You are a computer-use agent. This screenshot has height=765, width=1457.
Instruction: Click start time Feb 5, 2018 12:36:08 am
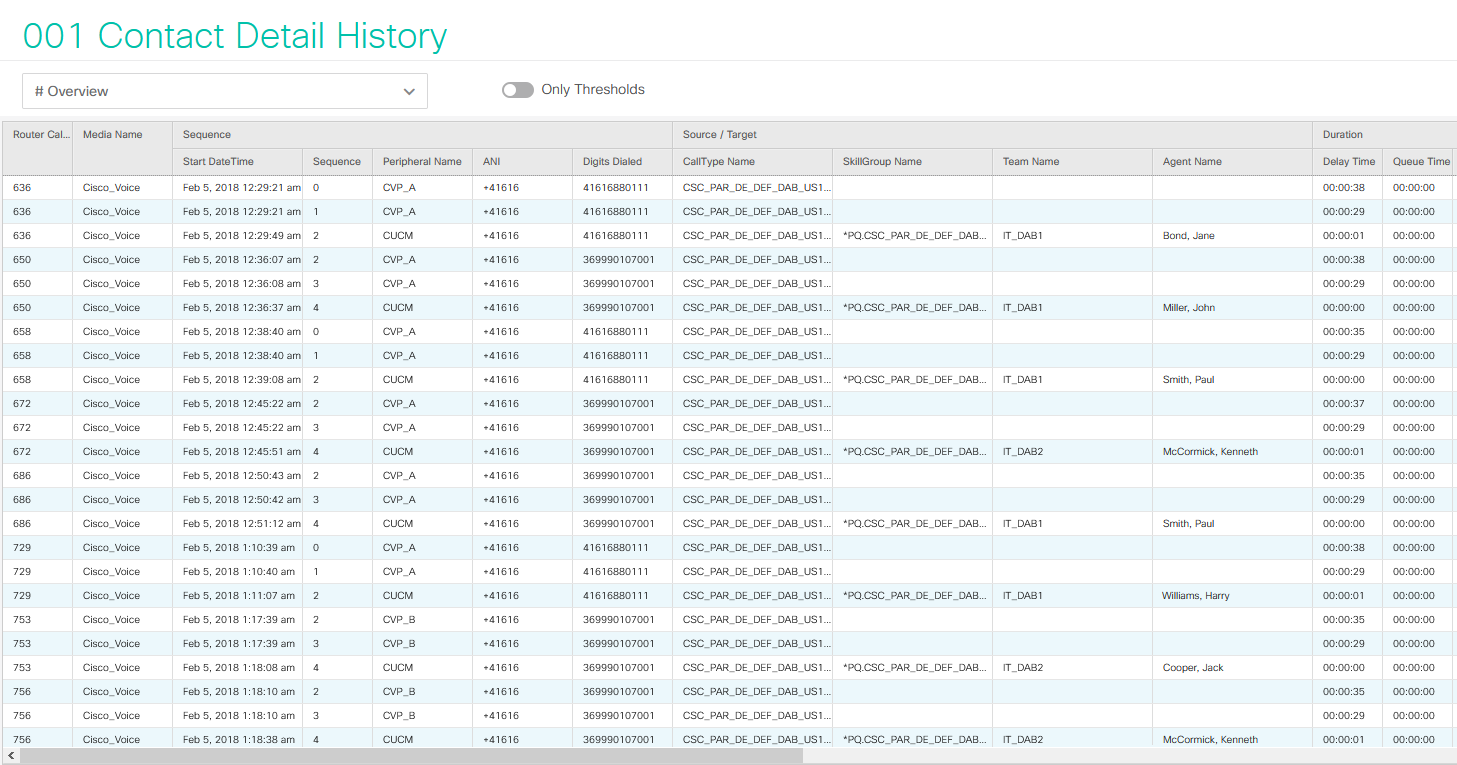coord(241,284)
